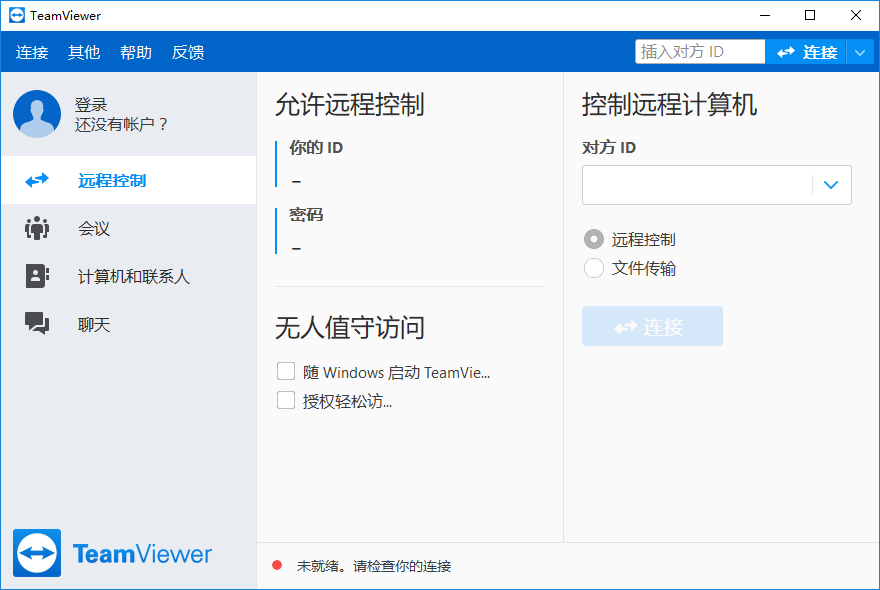The image size is (880, 590).
Task: Click the contacts book sidebar icon
Action: click(x=37, y=276)
